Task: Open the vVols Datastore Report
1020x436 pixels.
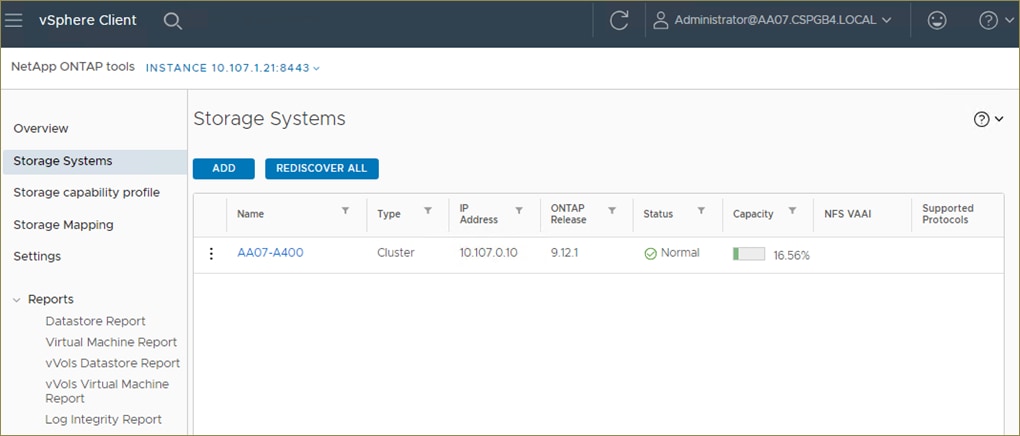Action: click(113, 362)
